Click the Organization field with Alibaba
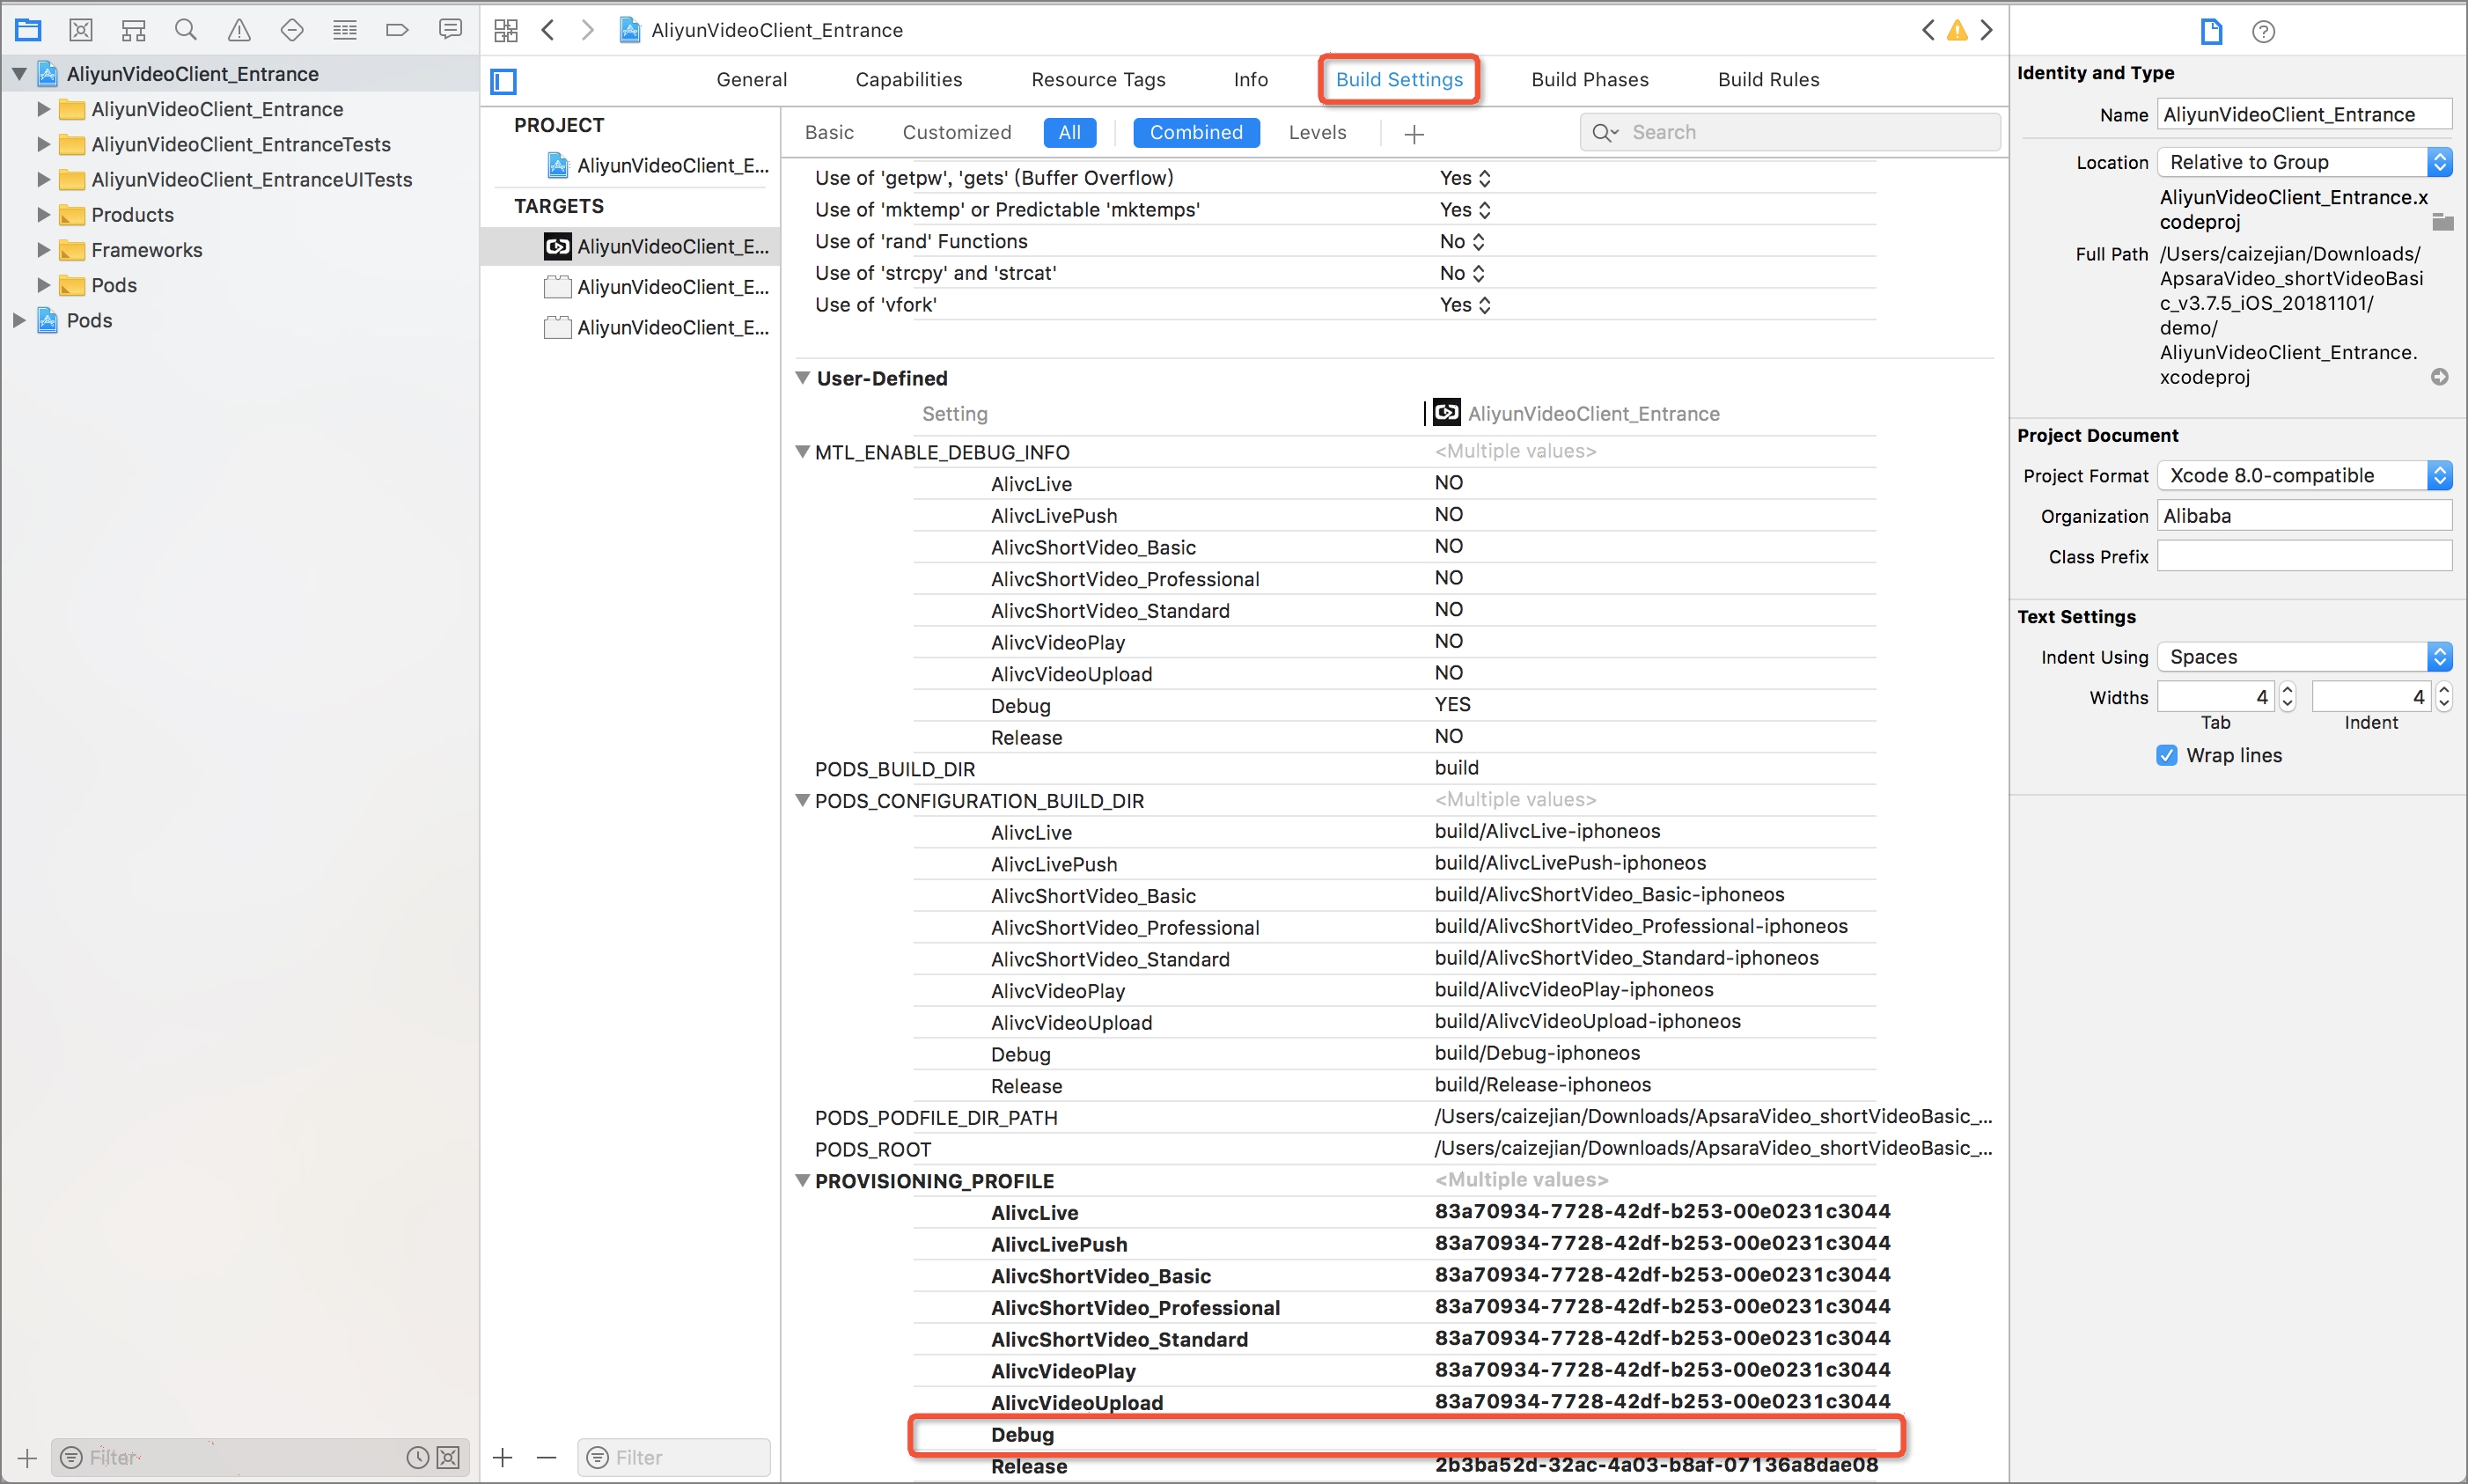This screenshot has width=2468, height=1484. tap(2304, 516)
